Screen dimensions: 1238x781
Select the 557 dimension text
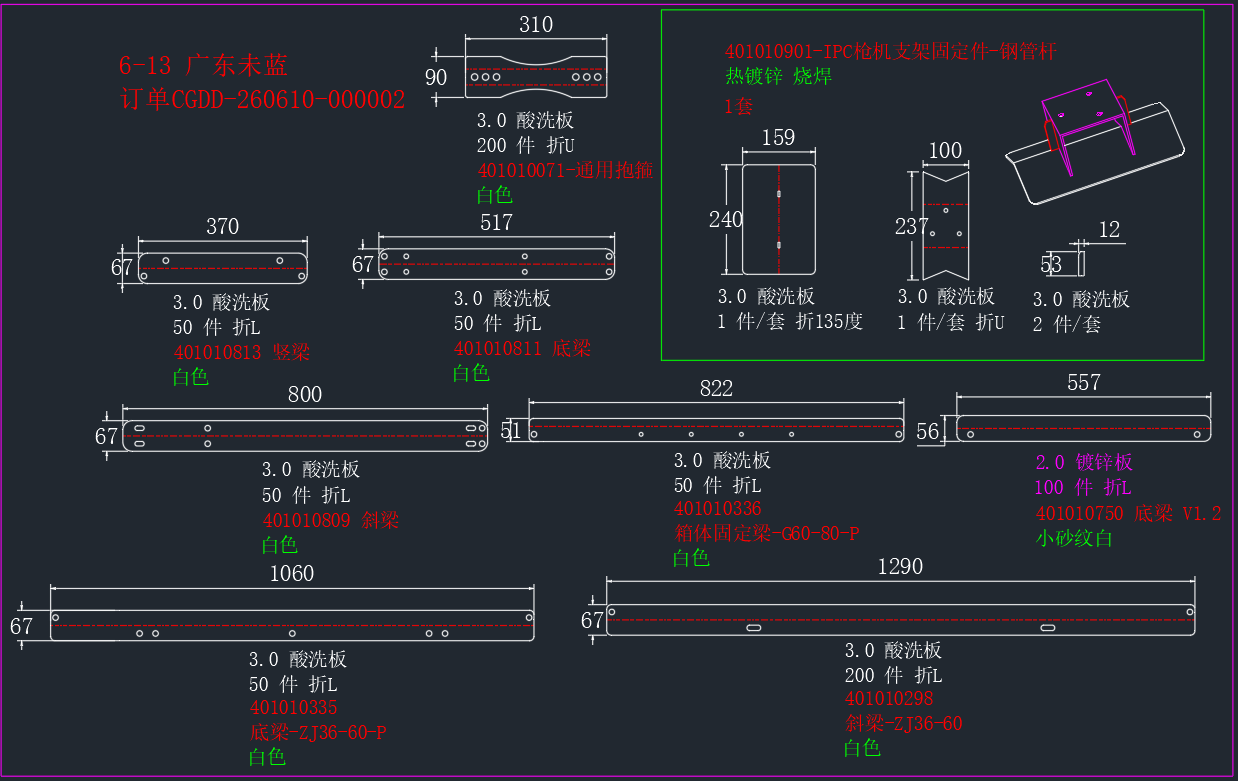[1083, 383]
